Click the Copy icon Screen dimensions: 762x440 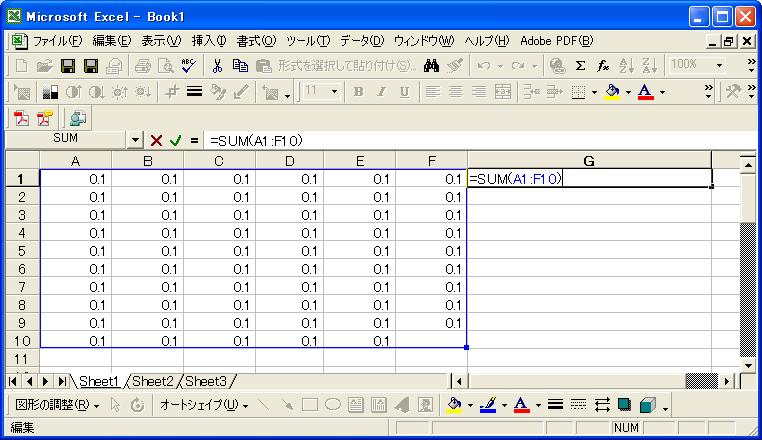click(x=240, y=66)
